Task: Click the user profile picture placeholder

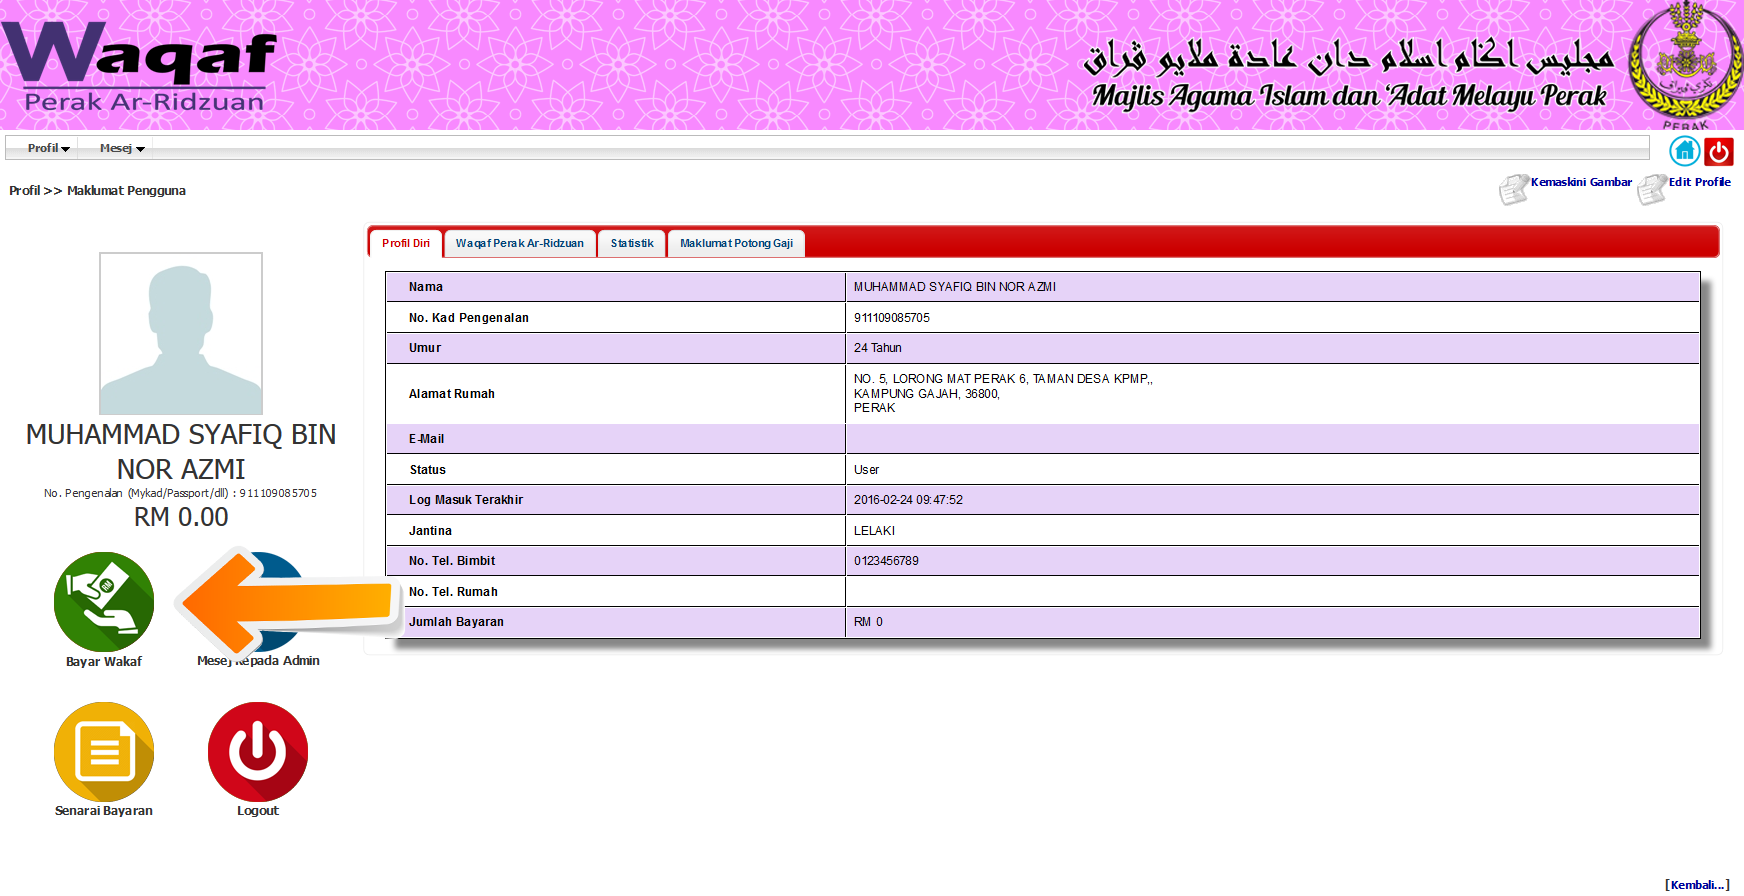Action: (181, 333)
